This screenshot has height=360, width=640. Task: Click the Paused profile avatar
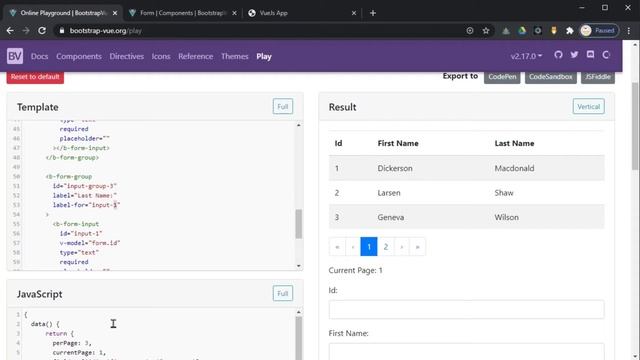[599, 31]
